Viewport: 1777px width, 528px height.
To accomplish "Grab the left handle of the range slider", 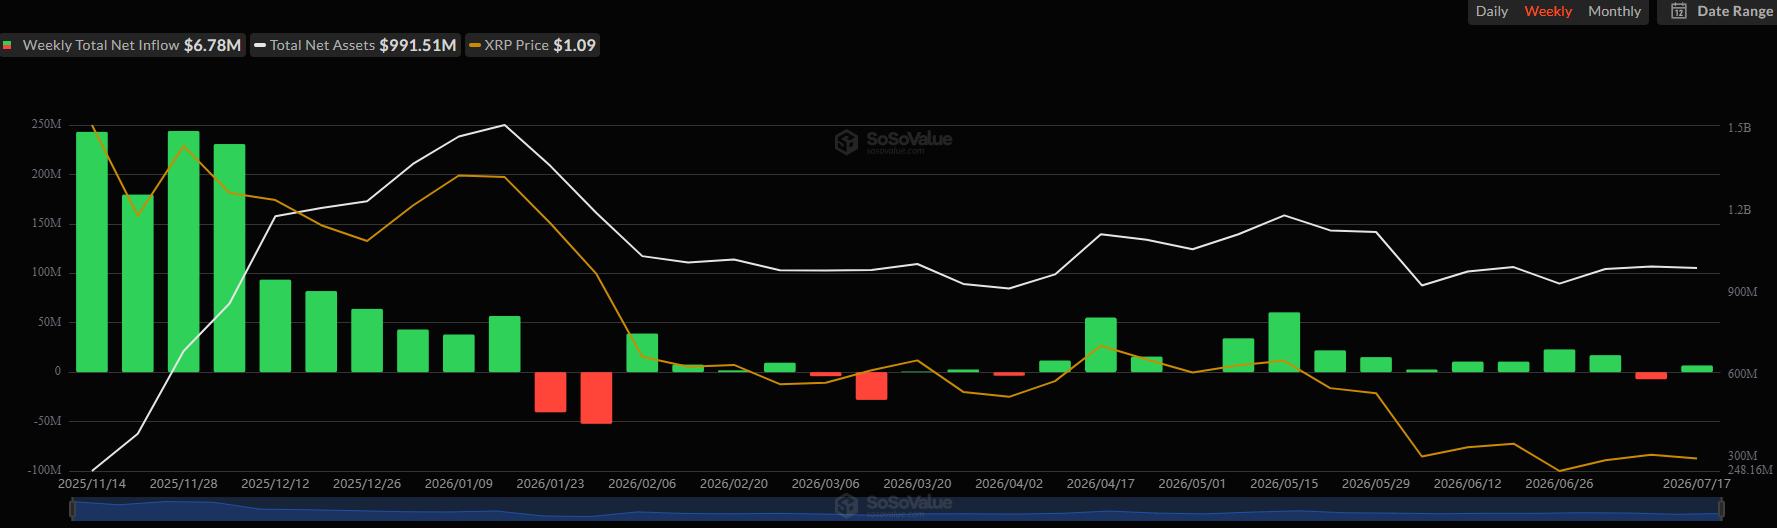I will [x=72, y=510].
